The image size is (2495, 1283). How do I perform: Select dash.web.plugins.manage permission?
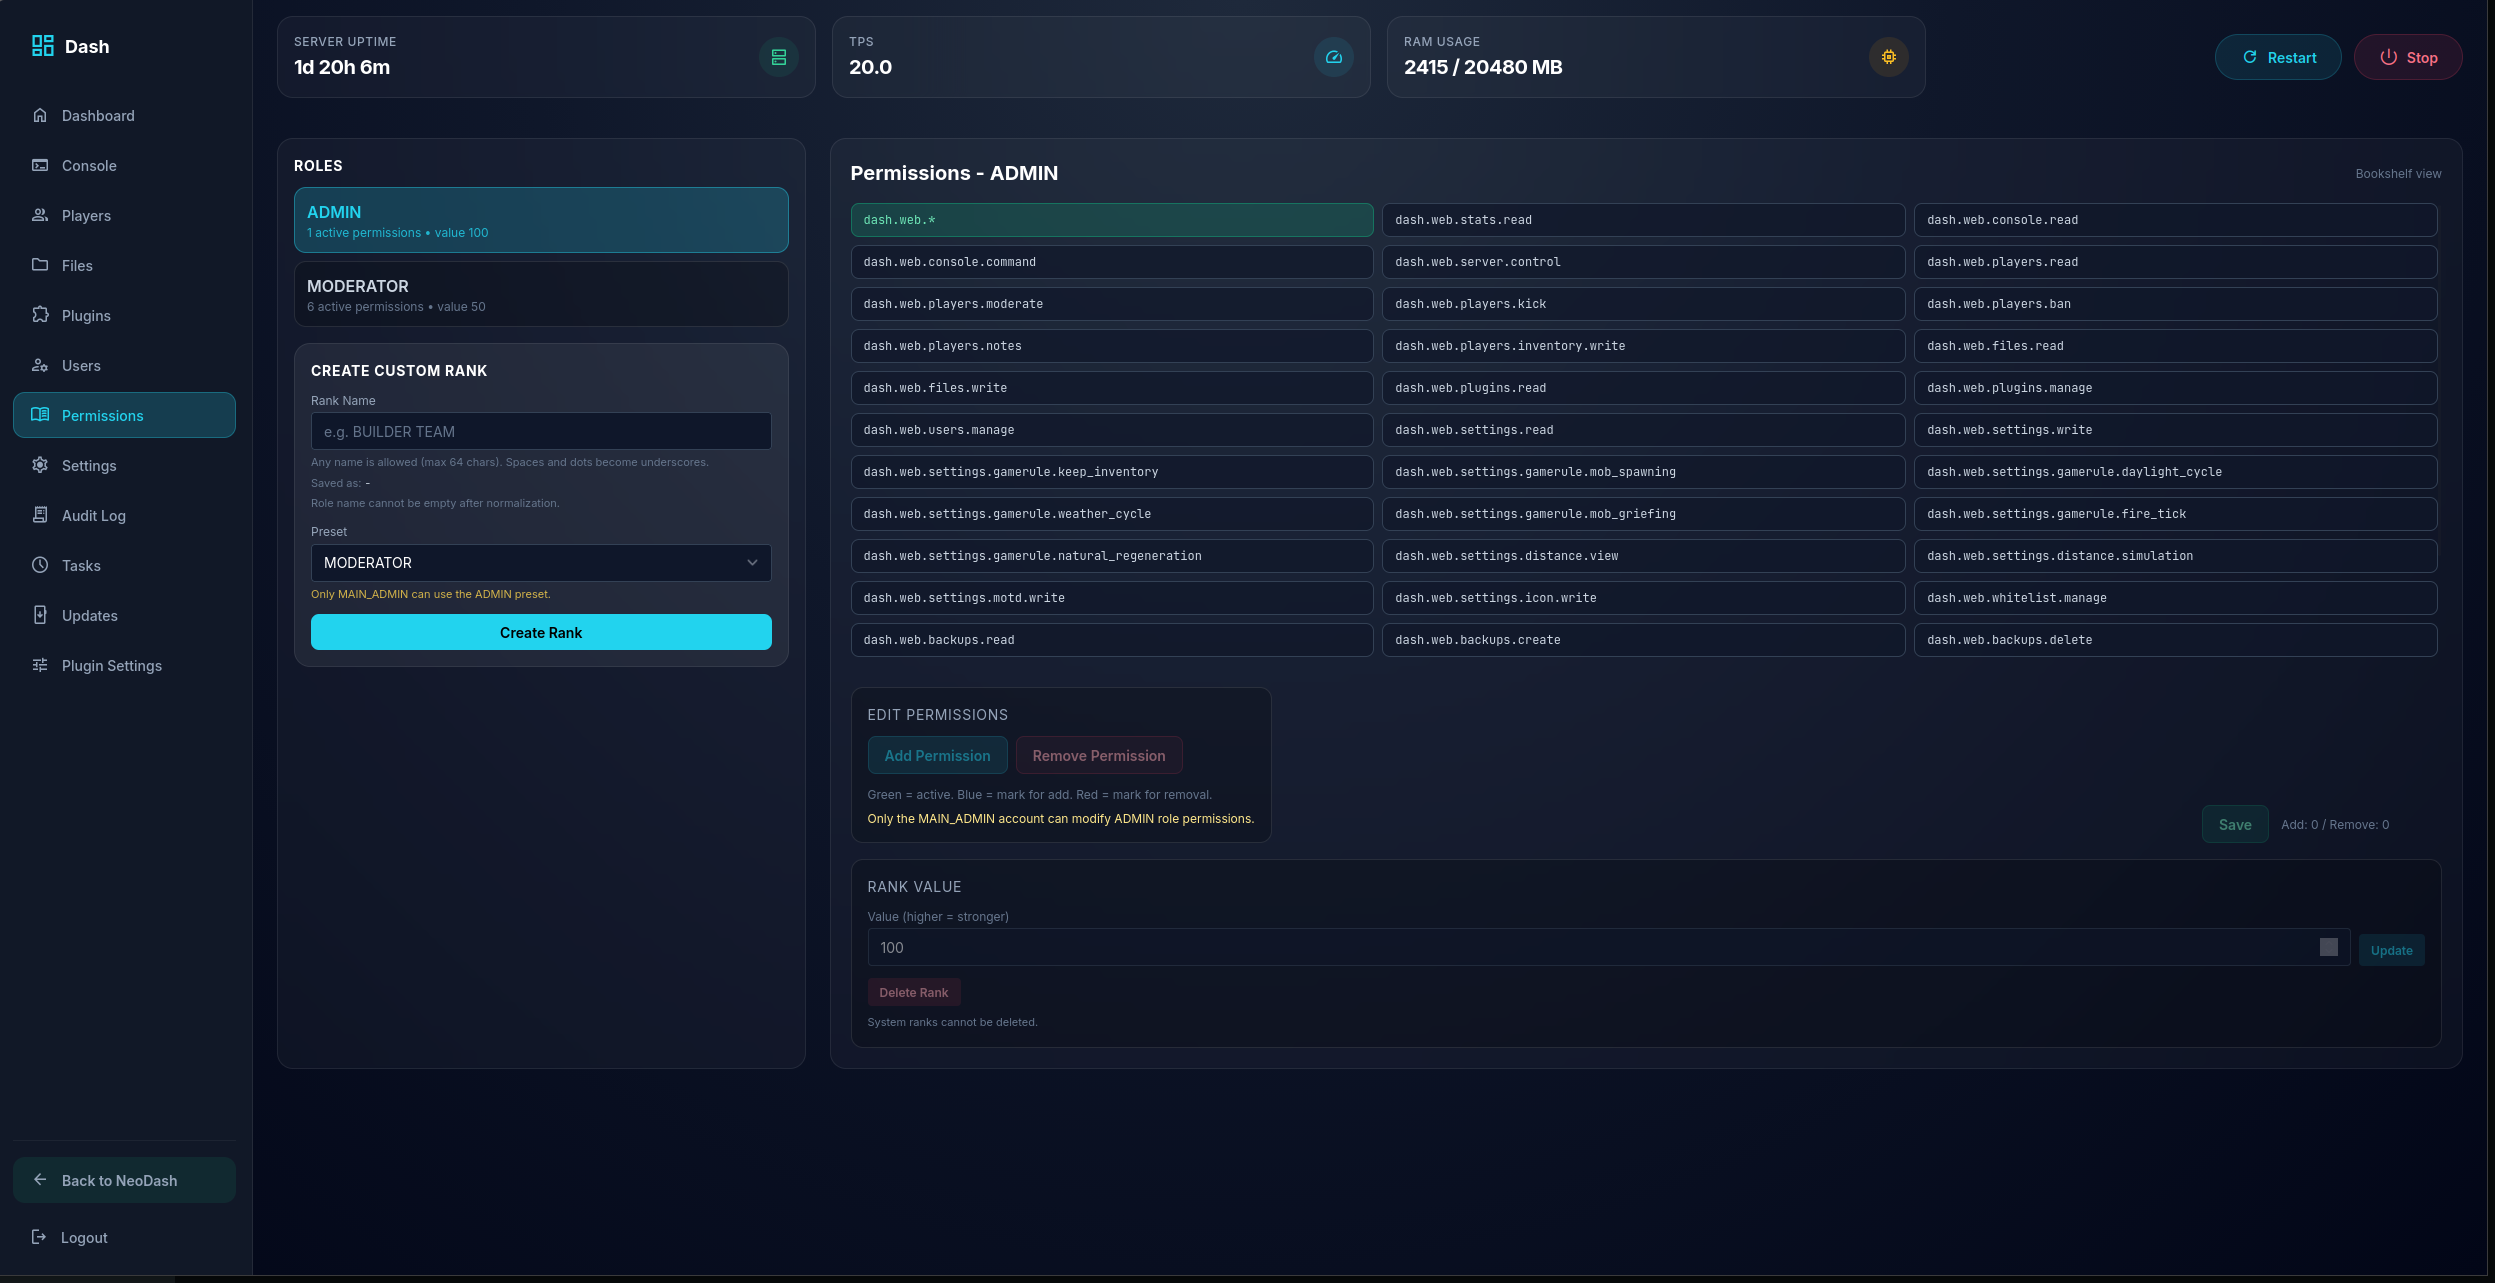2175,388
